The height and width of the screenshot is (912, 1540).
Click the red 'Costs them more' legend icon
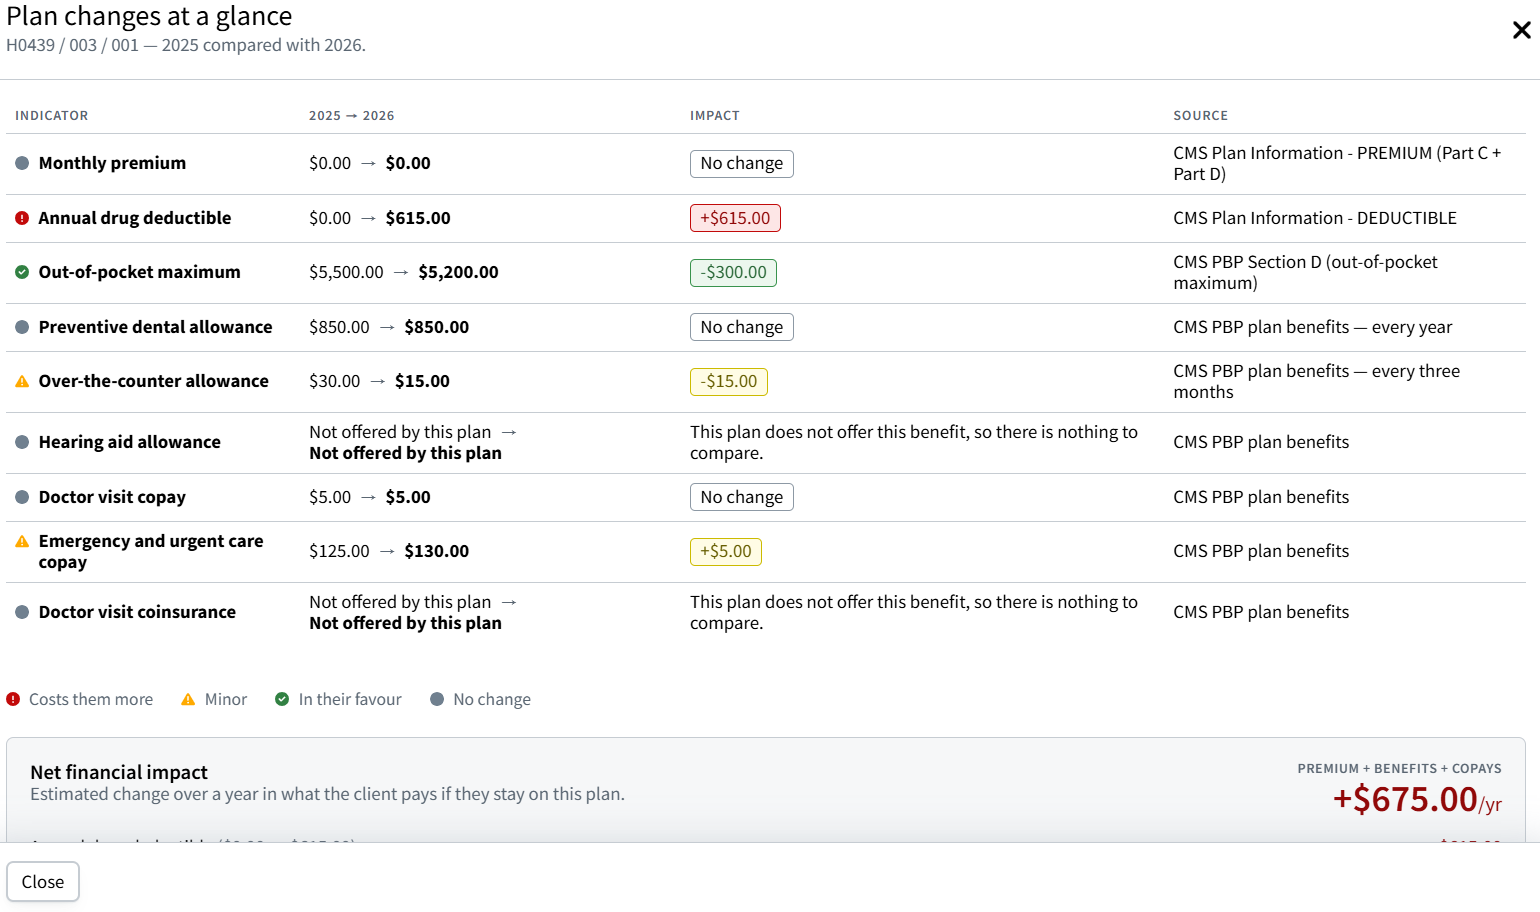(13, 699)
